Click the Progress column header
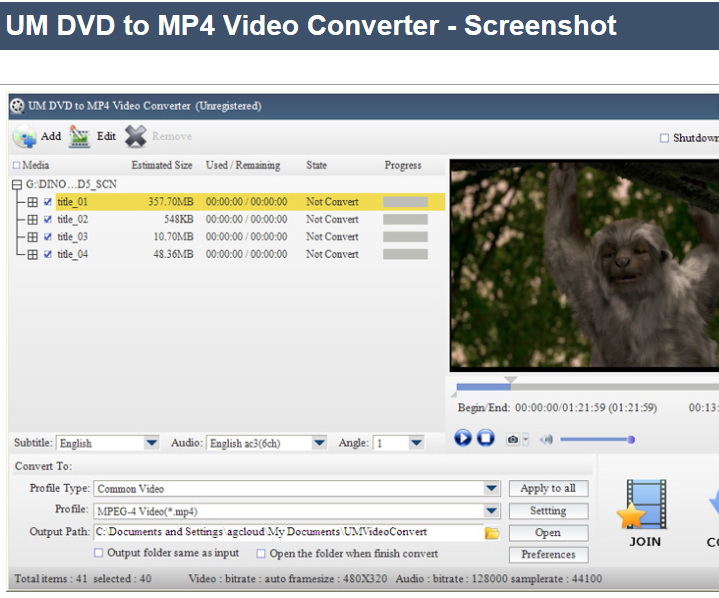This screenshot has width=719, height=598. (x=403, y=165)
